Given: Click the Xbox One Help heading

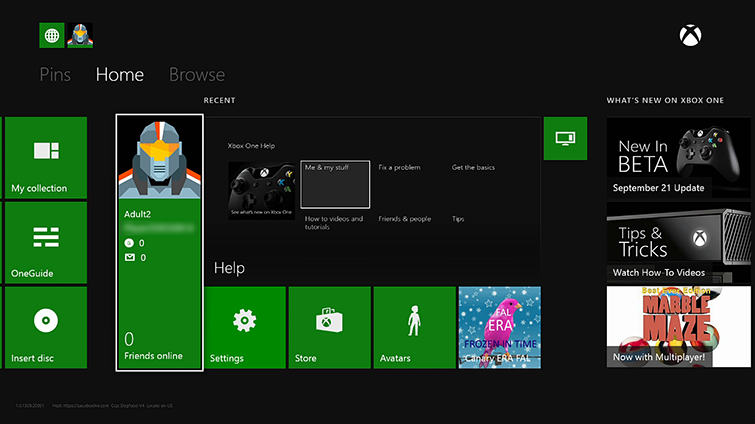Looking at the screenshot, I should point(251,146).
